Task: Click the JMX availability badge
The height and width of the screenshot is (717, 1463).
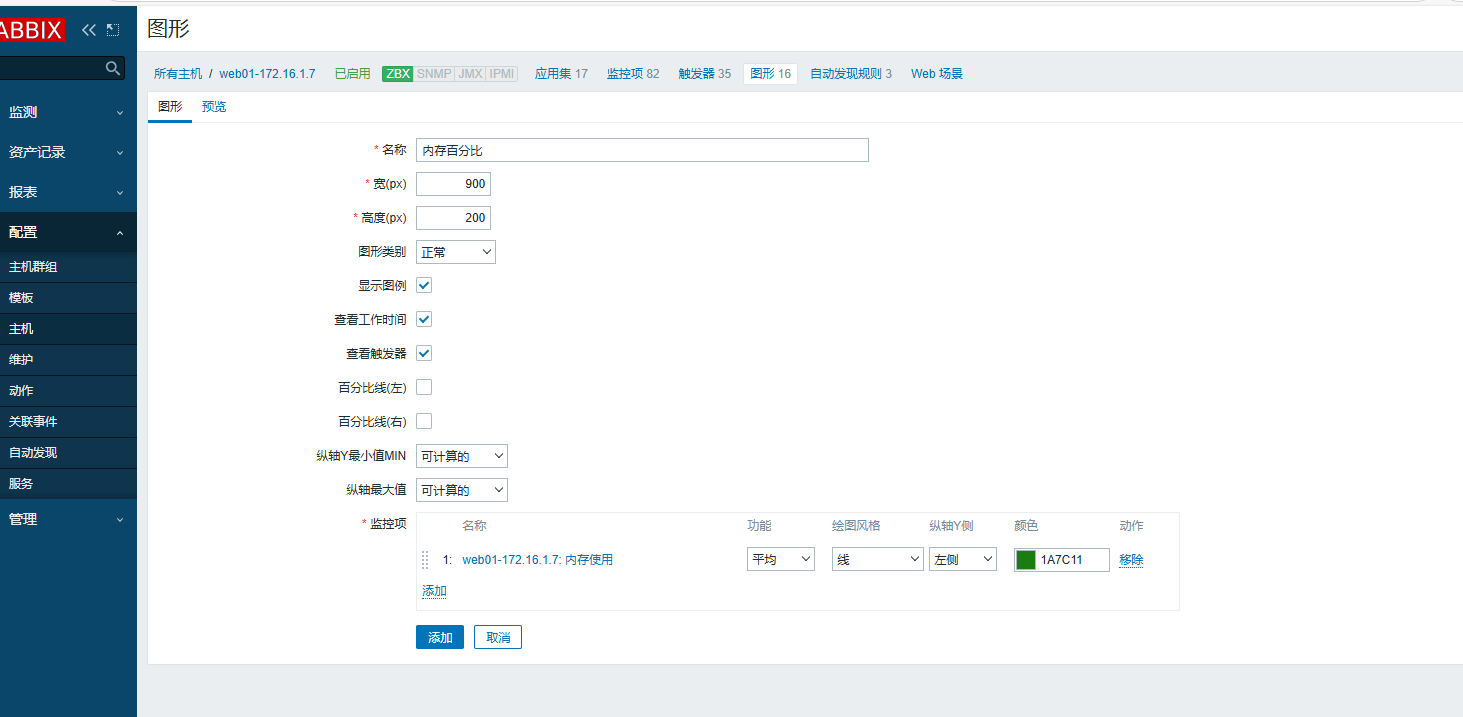Action: pos(470,74)
